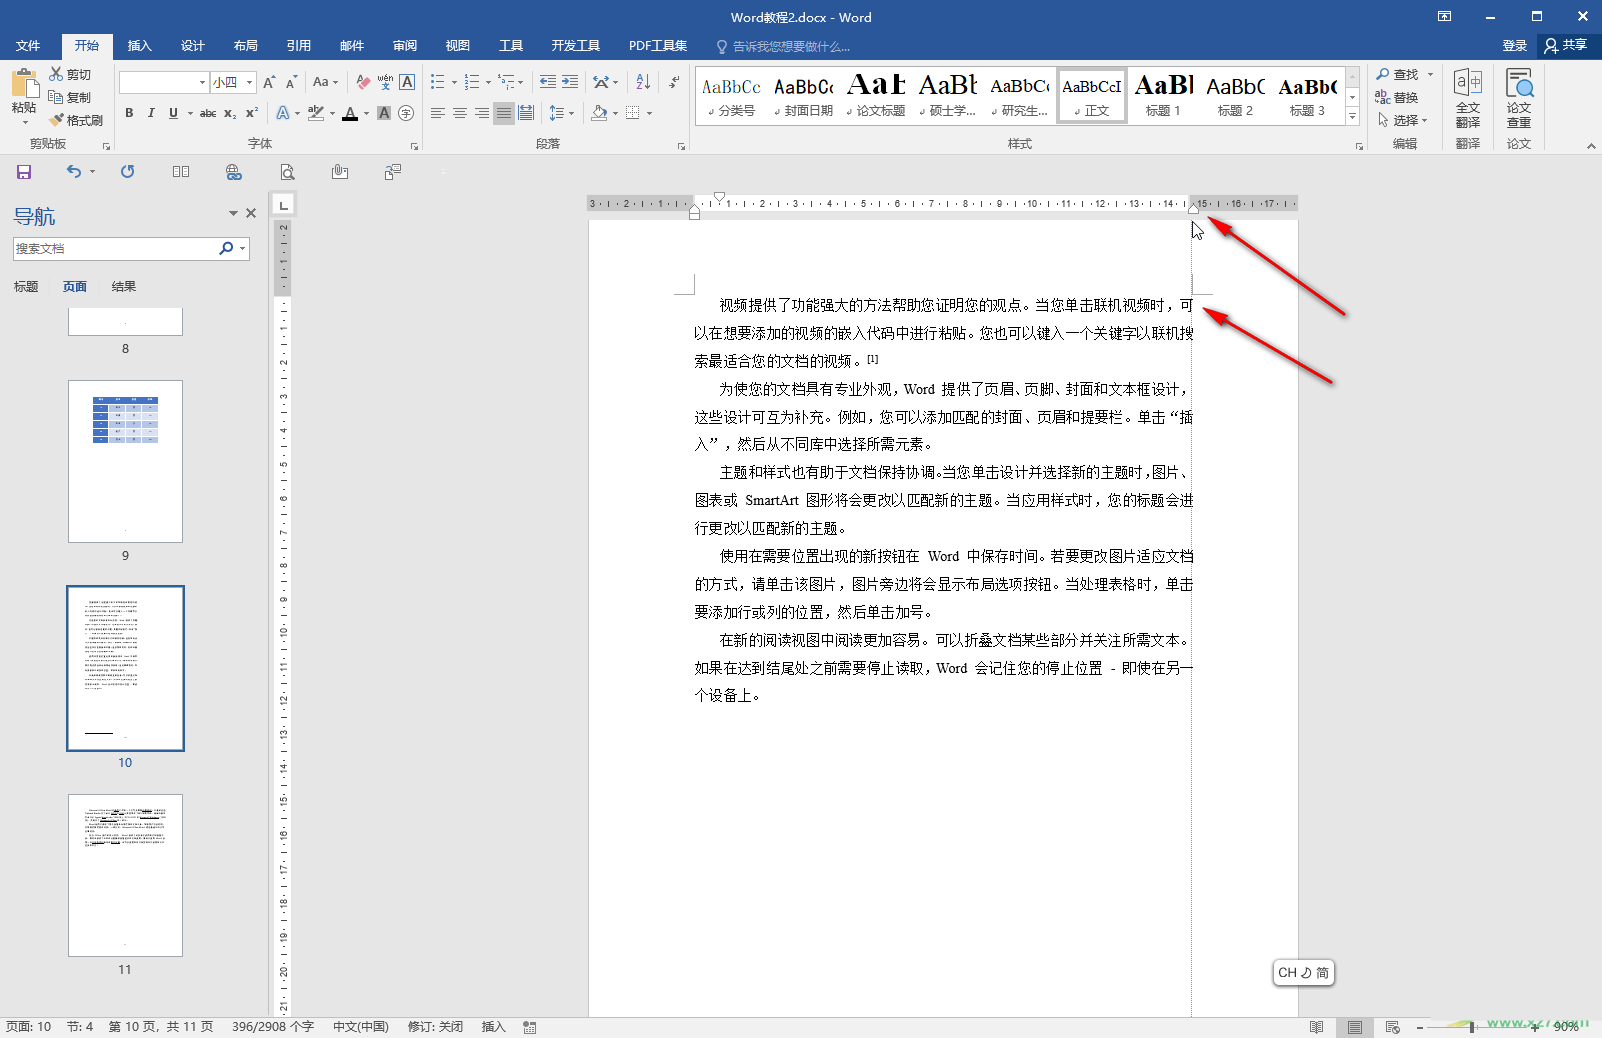This screenshot has height=1038, width=1602.
Task: Open the 插入 (Insert) ribbon tab
Action: pyautogui.click(x=139, y=46)
